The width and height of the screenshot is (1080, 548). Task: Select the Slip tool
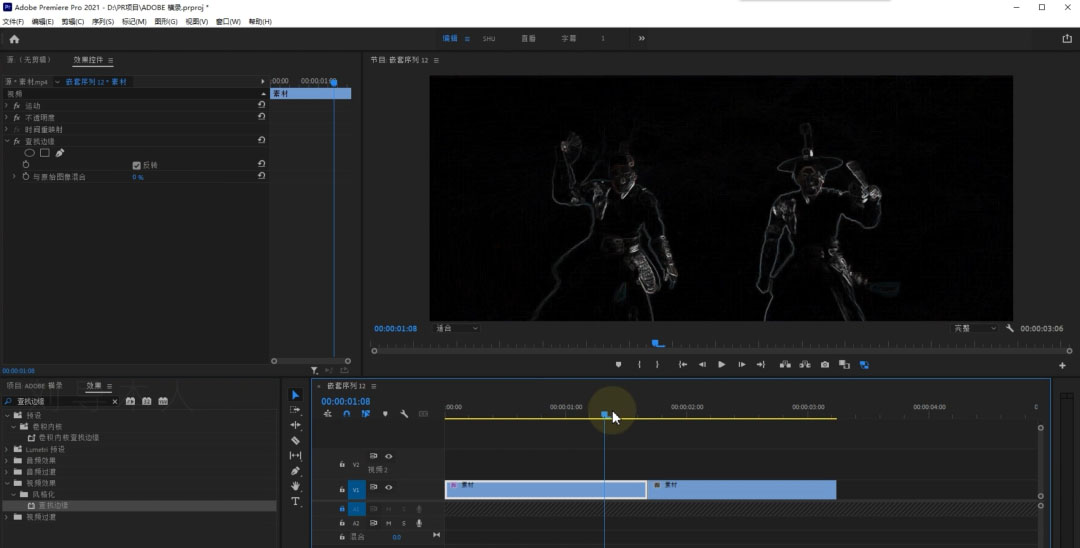pyautogui.click(x=295, y=456)
